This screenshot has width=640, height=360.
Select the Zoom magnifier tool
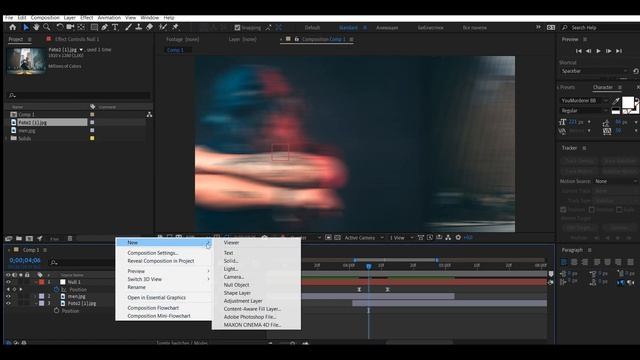[x=47, y=27]
